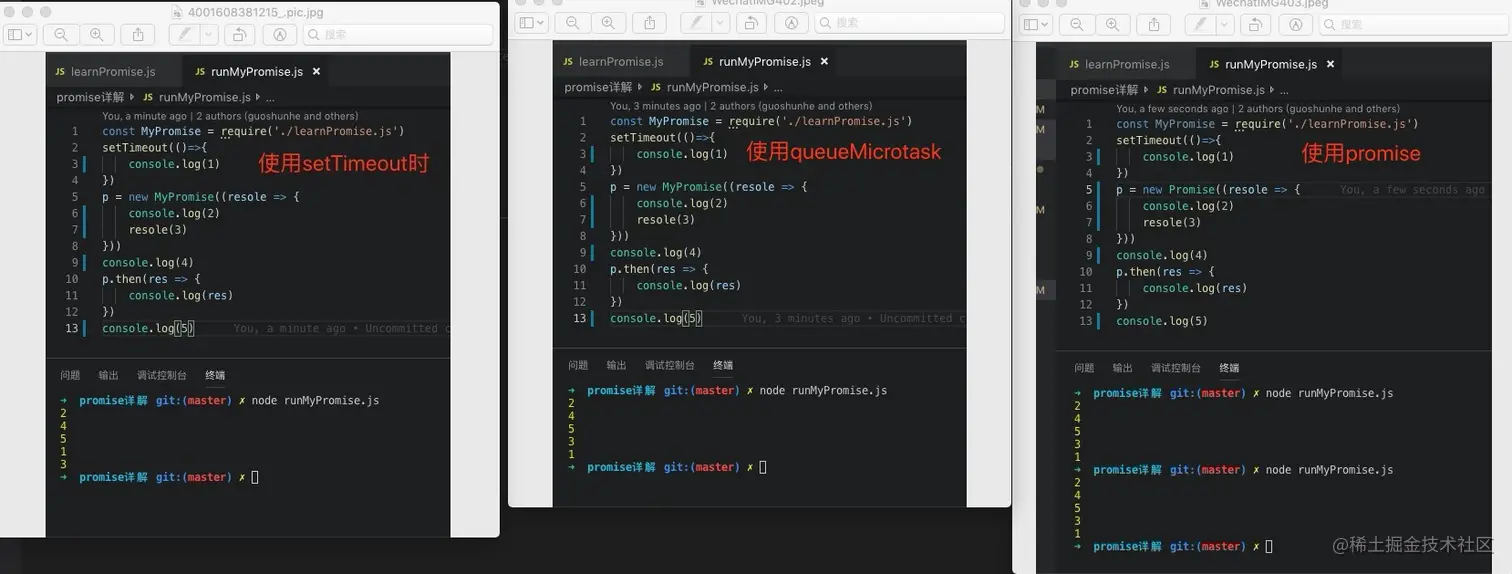Focus search field in WechatIMG402.jpeg window
Viewport: 1512px width, 574px height.
click(x=910, y=22)
